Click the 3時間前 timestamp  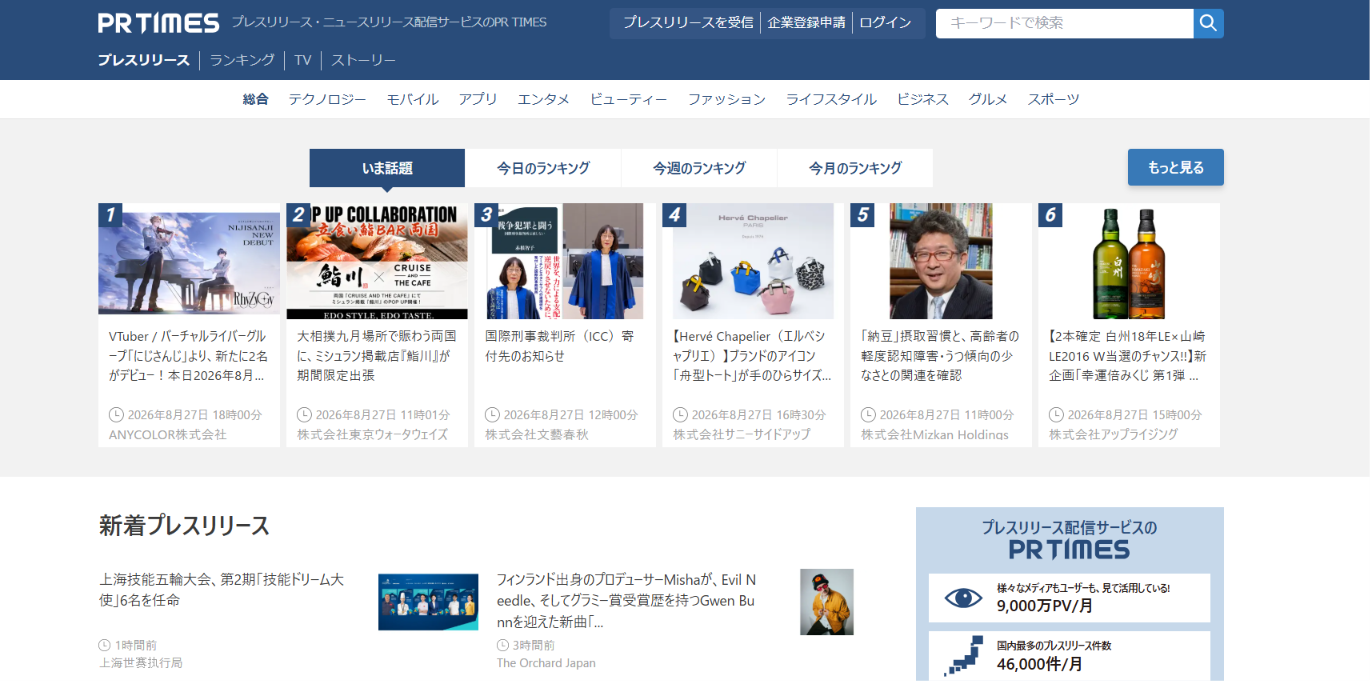526,645
